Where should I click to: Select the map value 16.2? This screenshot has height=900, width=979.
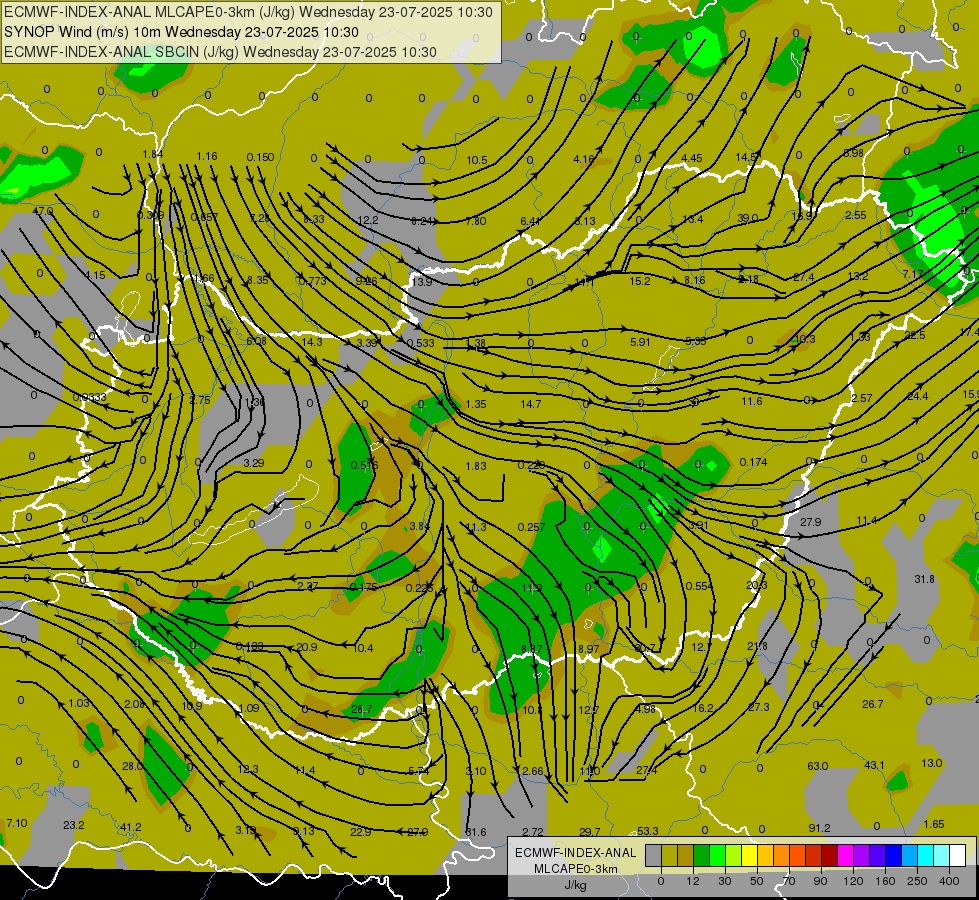(703, 708)
